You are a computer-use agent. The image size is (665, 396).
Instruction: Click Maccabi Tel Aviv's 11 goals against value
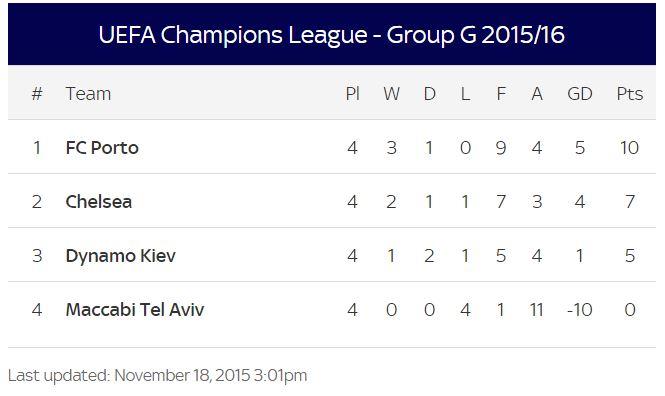(x=536, y=310)
